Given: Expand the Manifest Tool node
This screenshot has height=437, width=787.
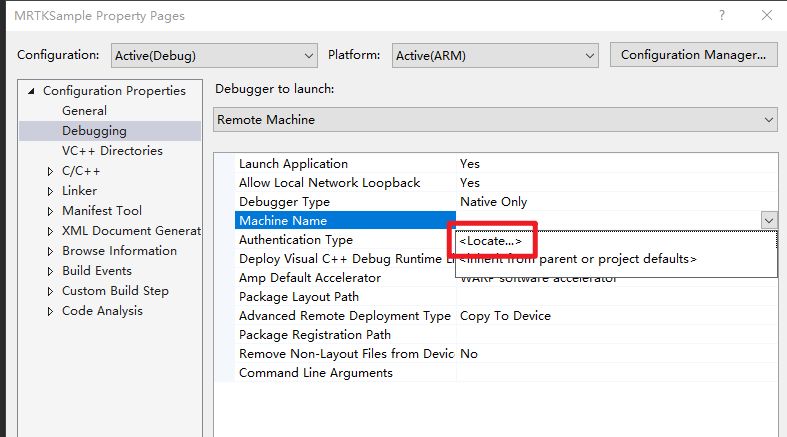Looking at the screenshot, I should click(x=50, y=211).
